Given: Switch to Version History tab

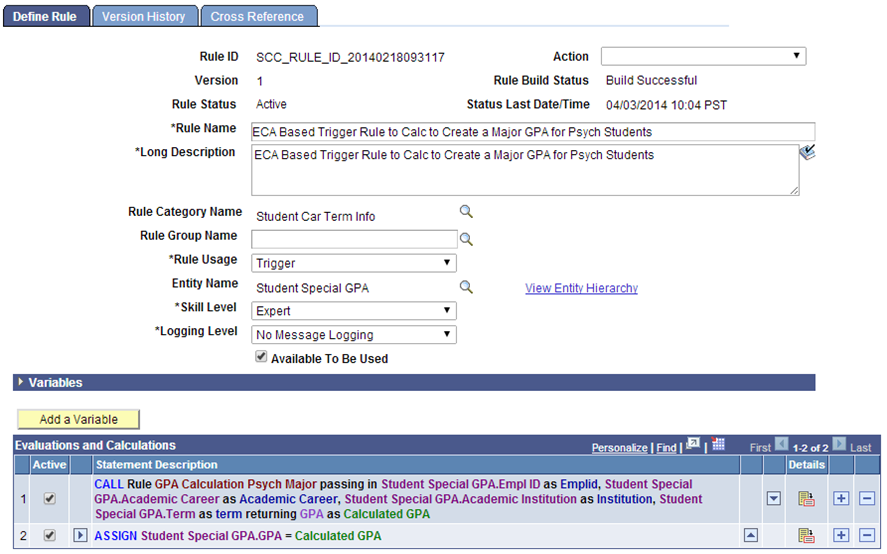Looking at the screenshot, I should coord(144,16).
